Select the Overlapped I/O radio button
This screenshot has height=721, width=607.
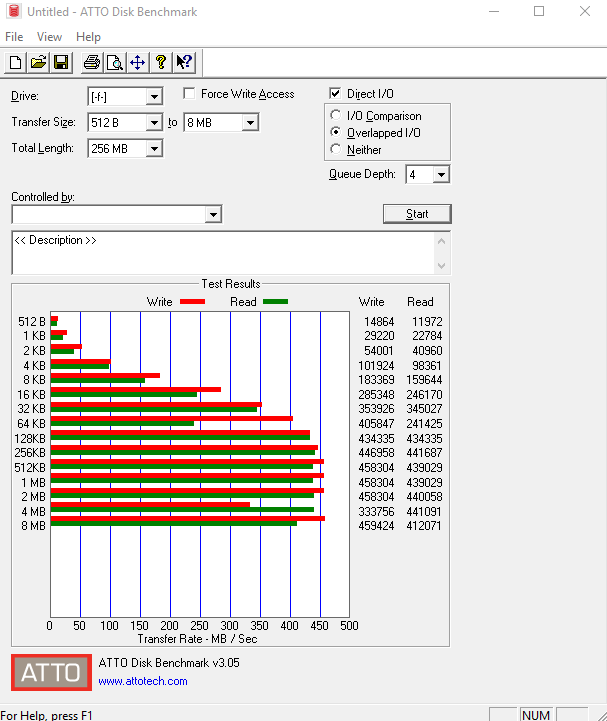[x=336, y=132]
